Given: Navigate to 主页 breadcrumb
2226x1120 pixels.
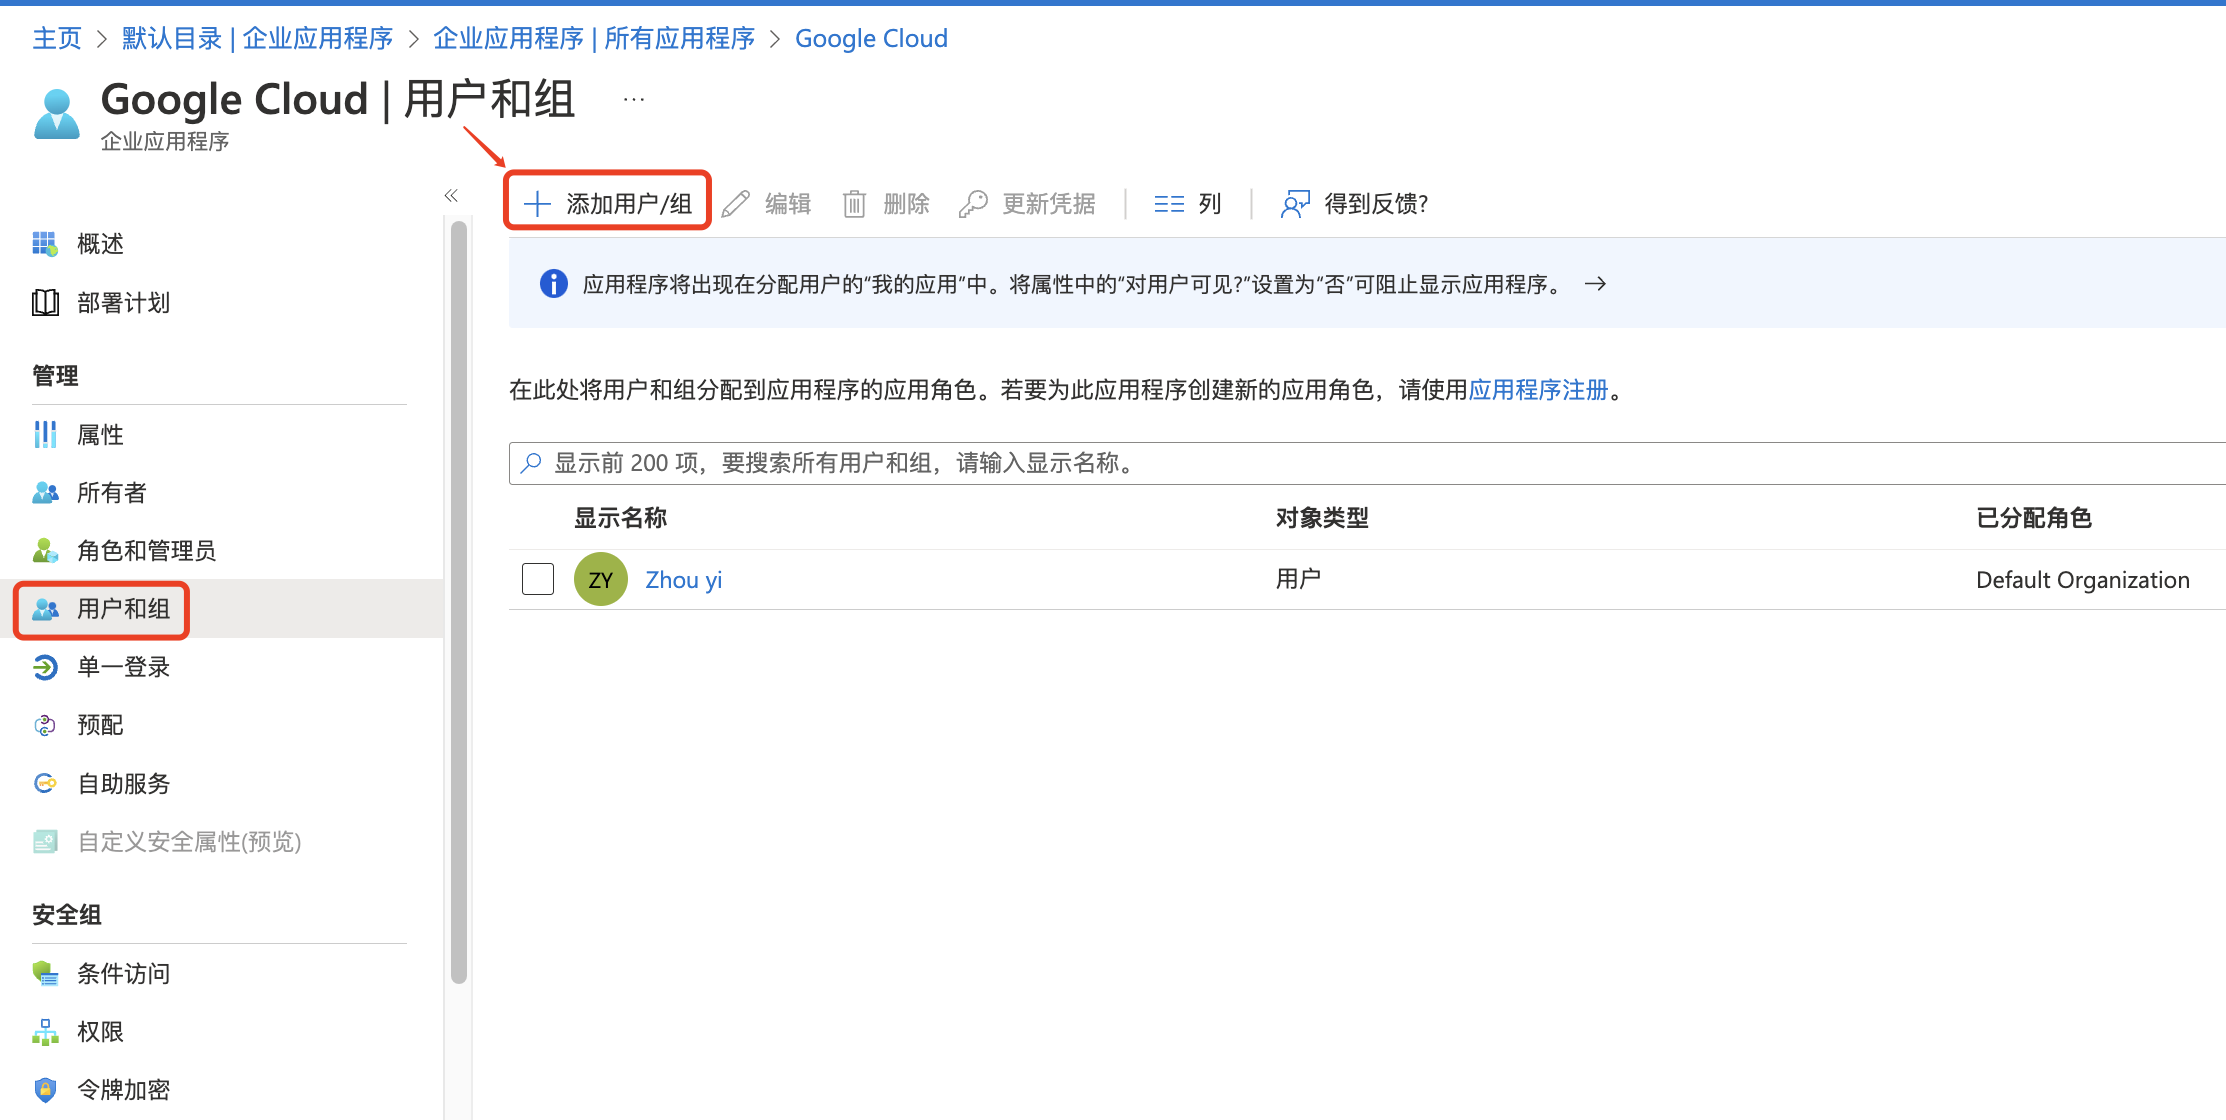Looking at the screenshot, I should point(57,38).
